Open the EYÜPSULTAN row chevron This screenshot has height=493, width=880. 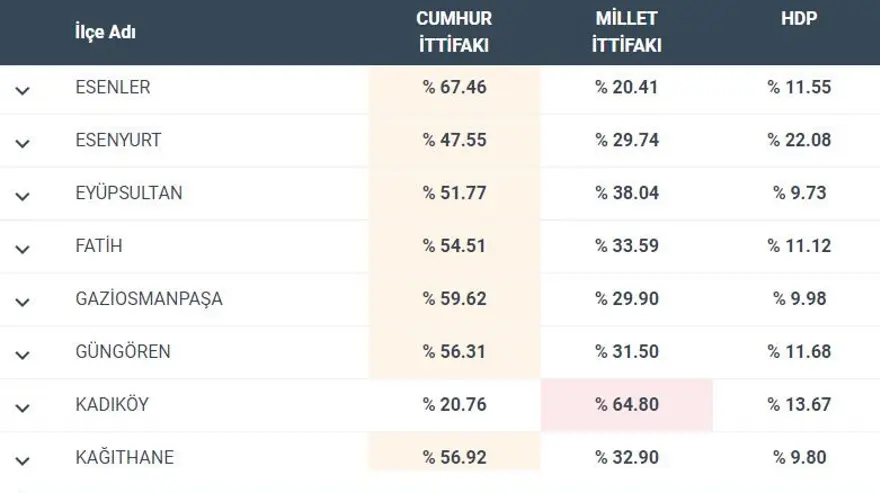click(x=23, y=196)
